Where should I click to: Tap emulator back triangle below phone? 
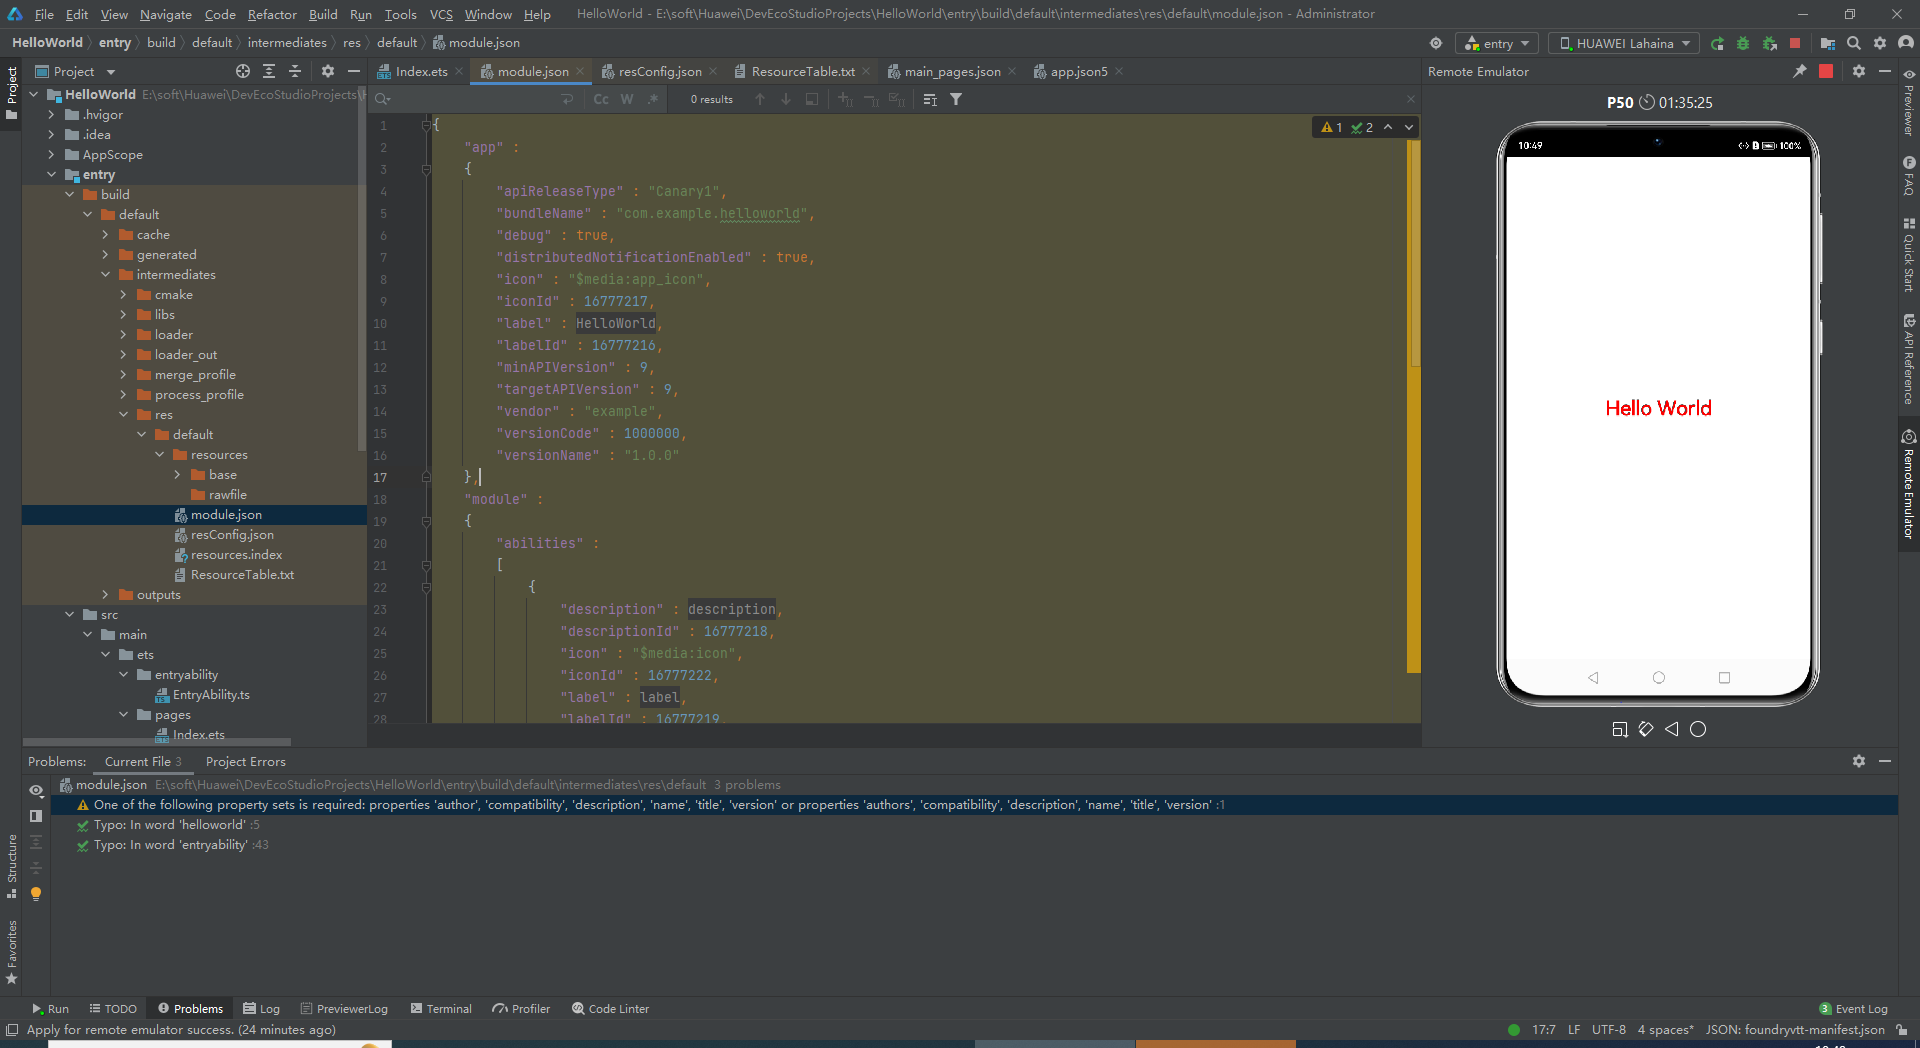[x=1672, y=729]
